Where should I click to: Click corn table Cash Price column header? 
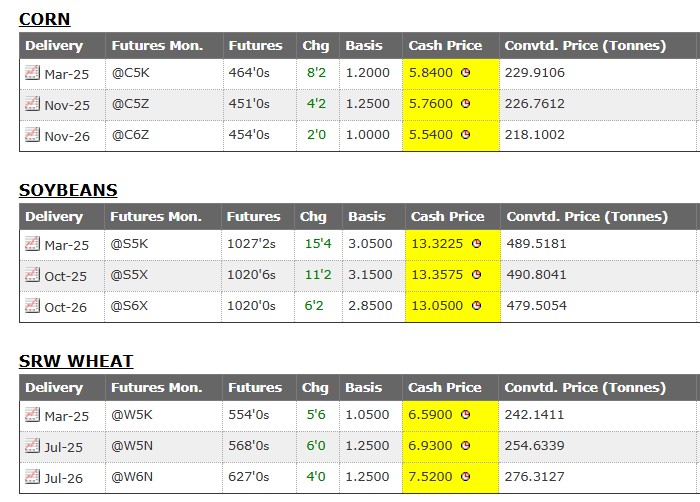(x=445, y=45)
